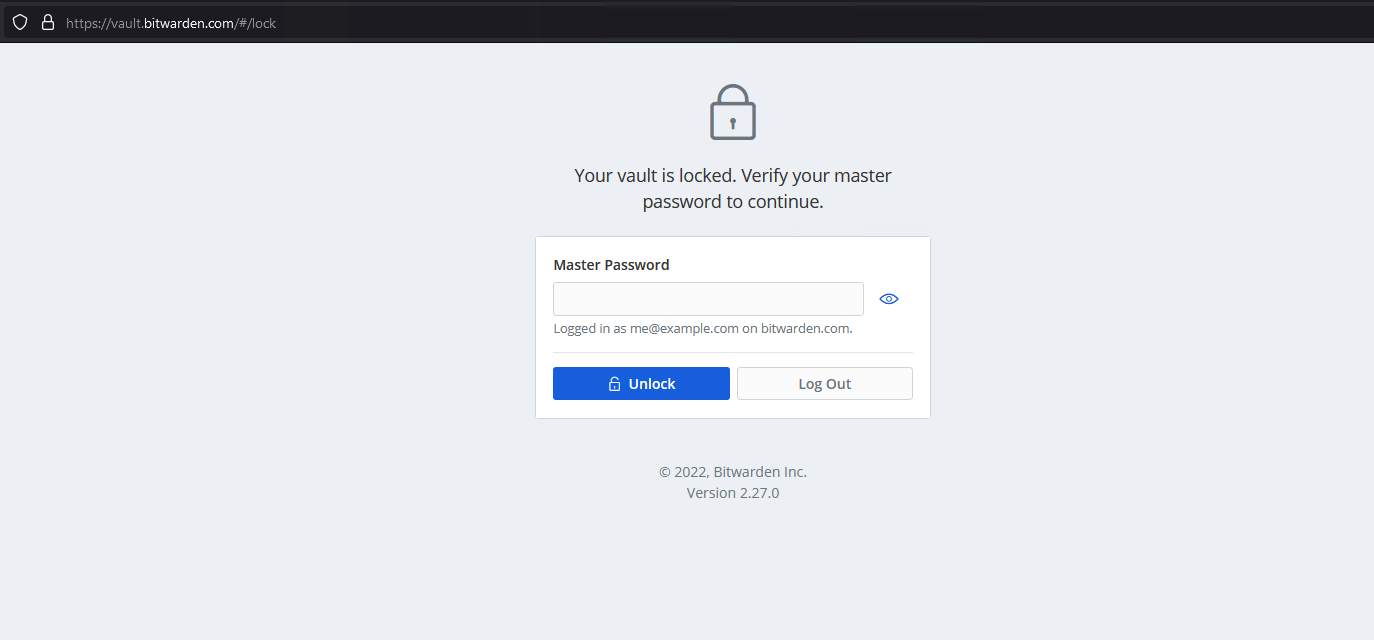Click the vault locked heading message
Viewport: 1374px width, 640px height.
click(x=732, y=188)
